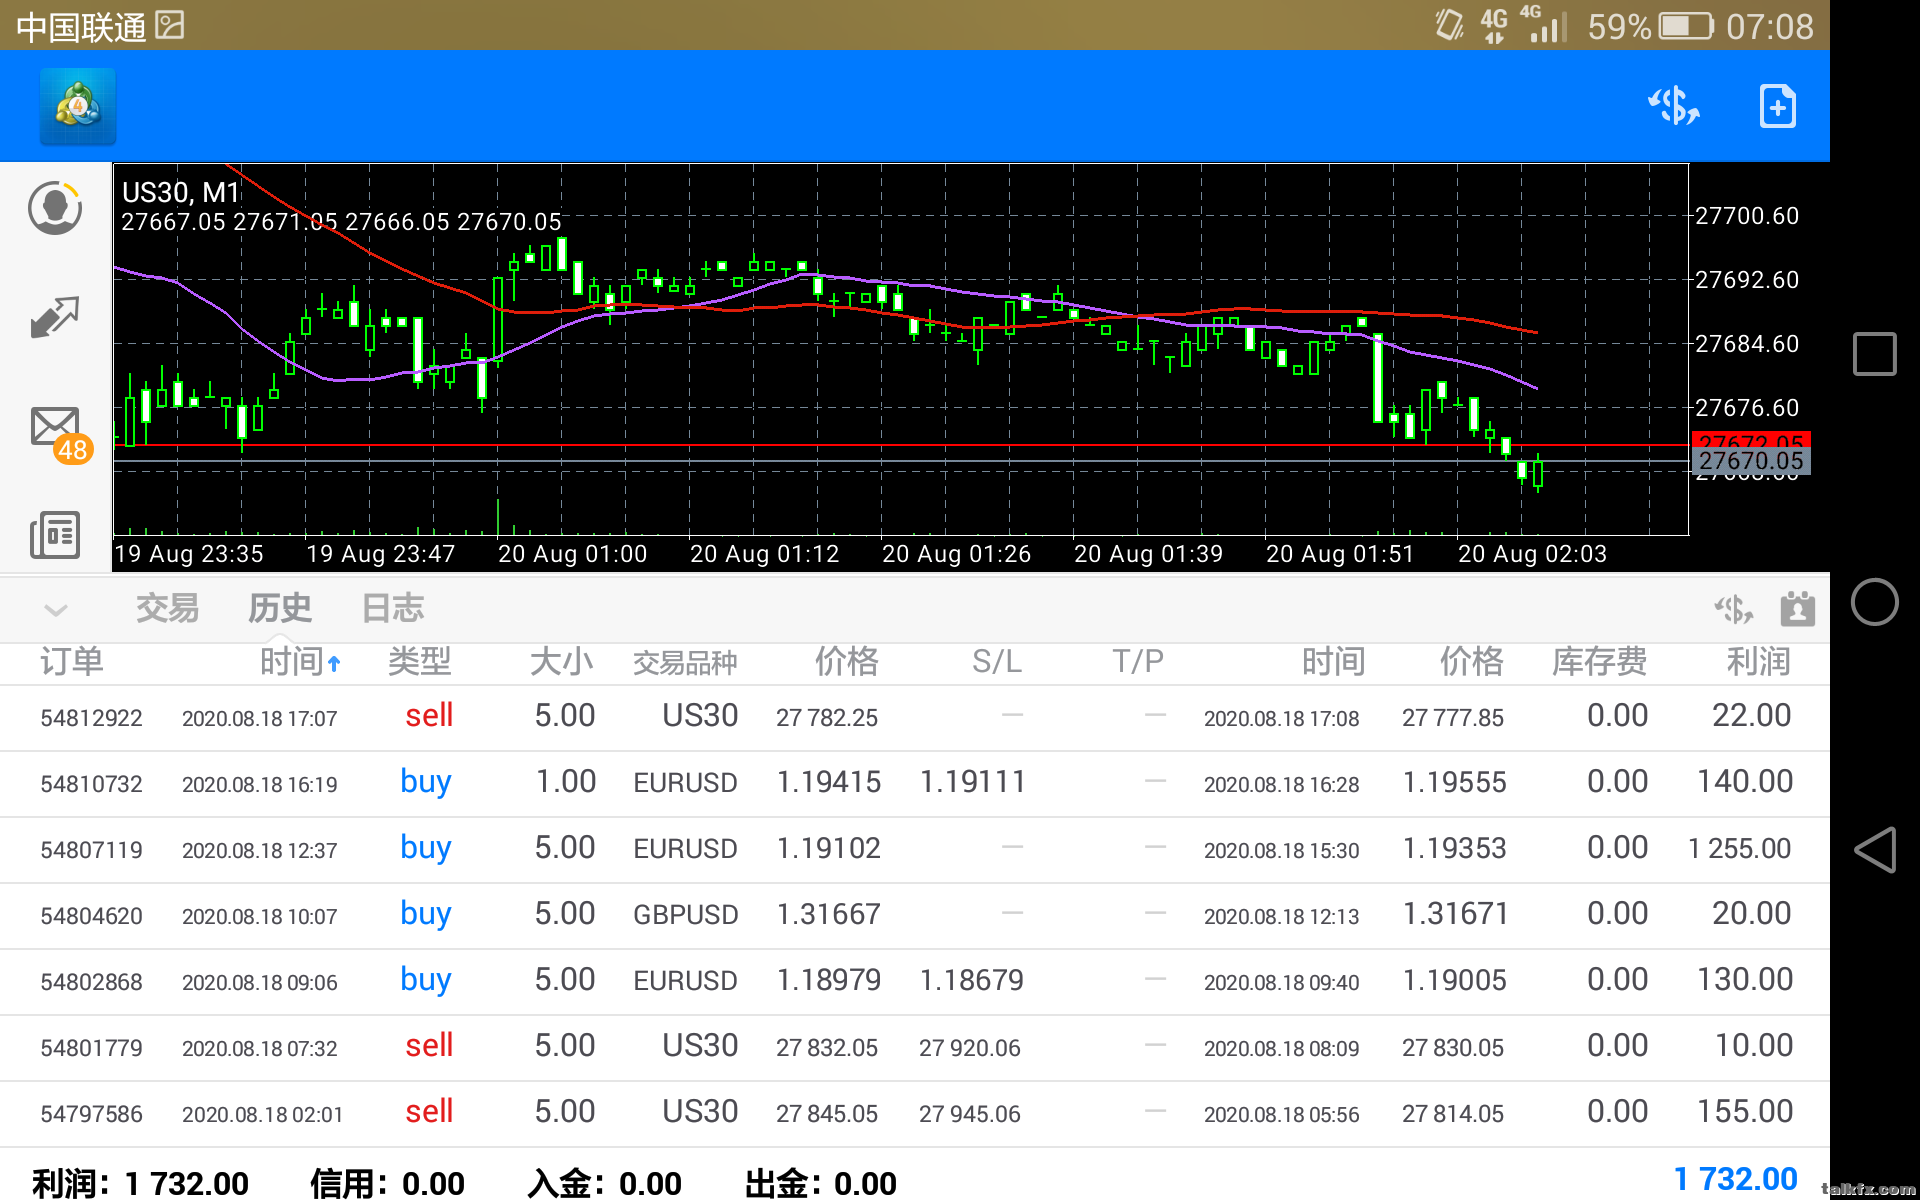
Task: Sort by 交易品种 column header
Action: (685, 663)
